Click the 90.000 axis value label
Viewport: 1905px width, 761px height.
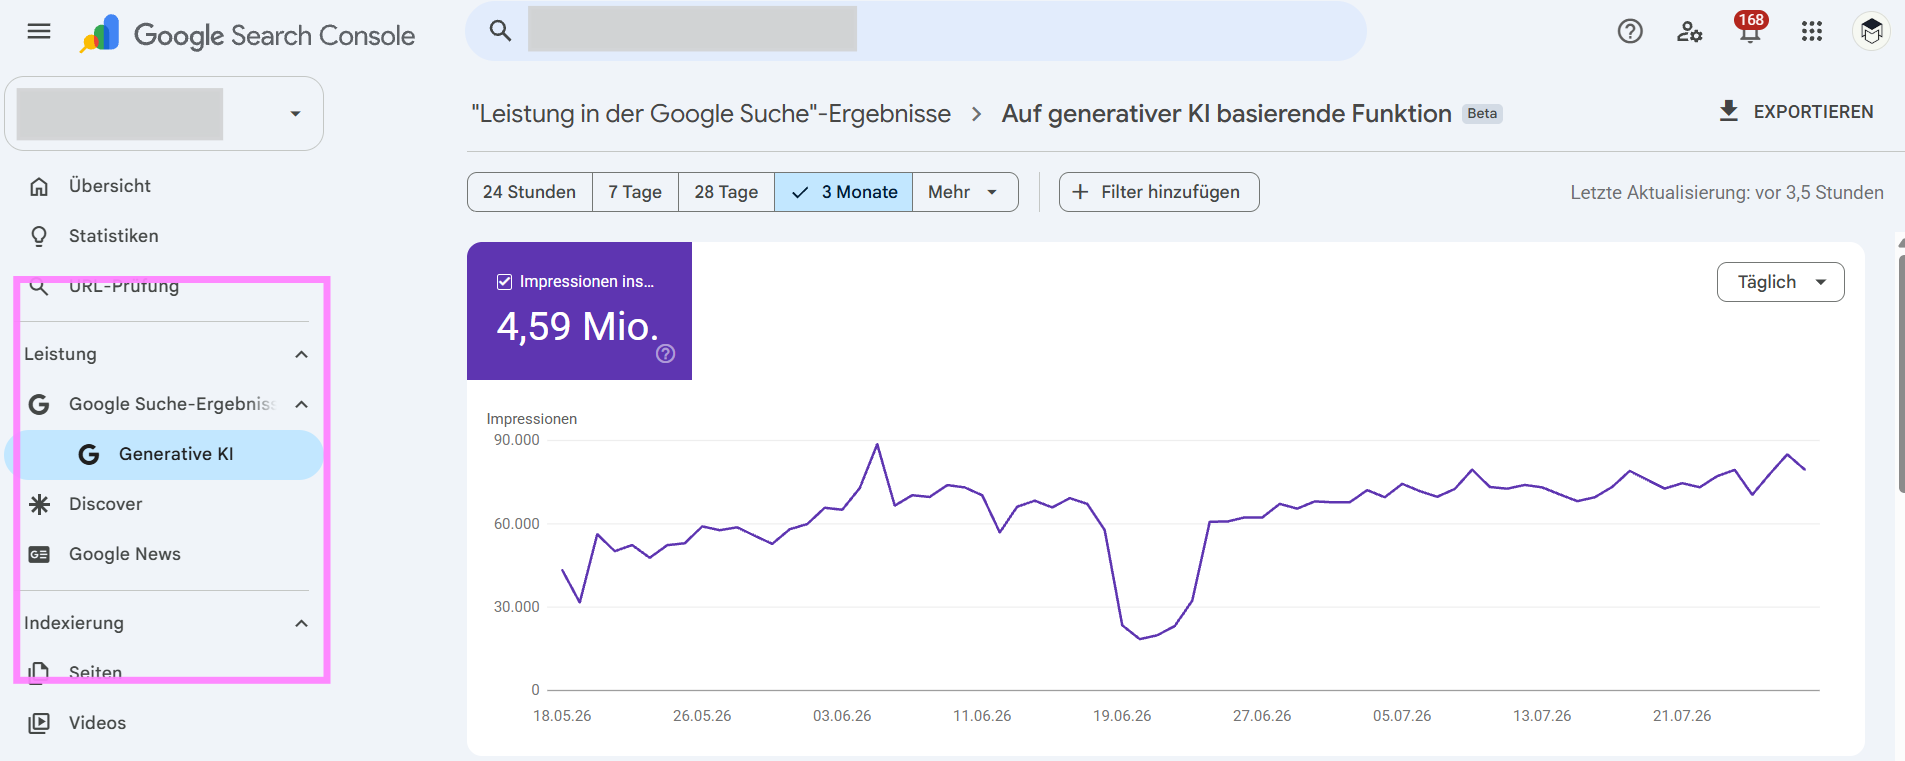click(516, 440)
